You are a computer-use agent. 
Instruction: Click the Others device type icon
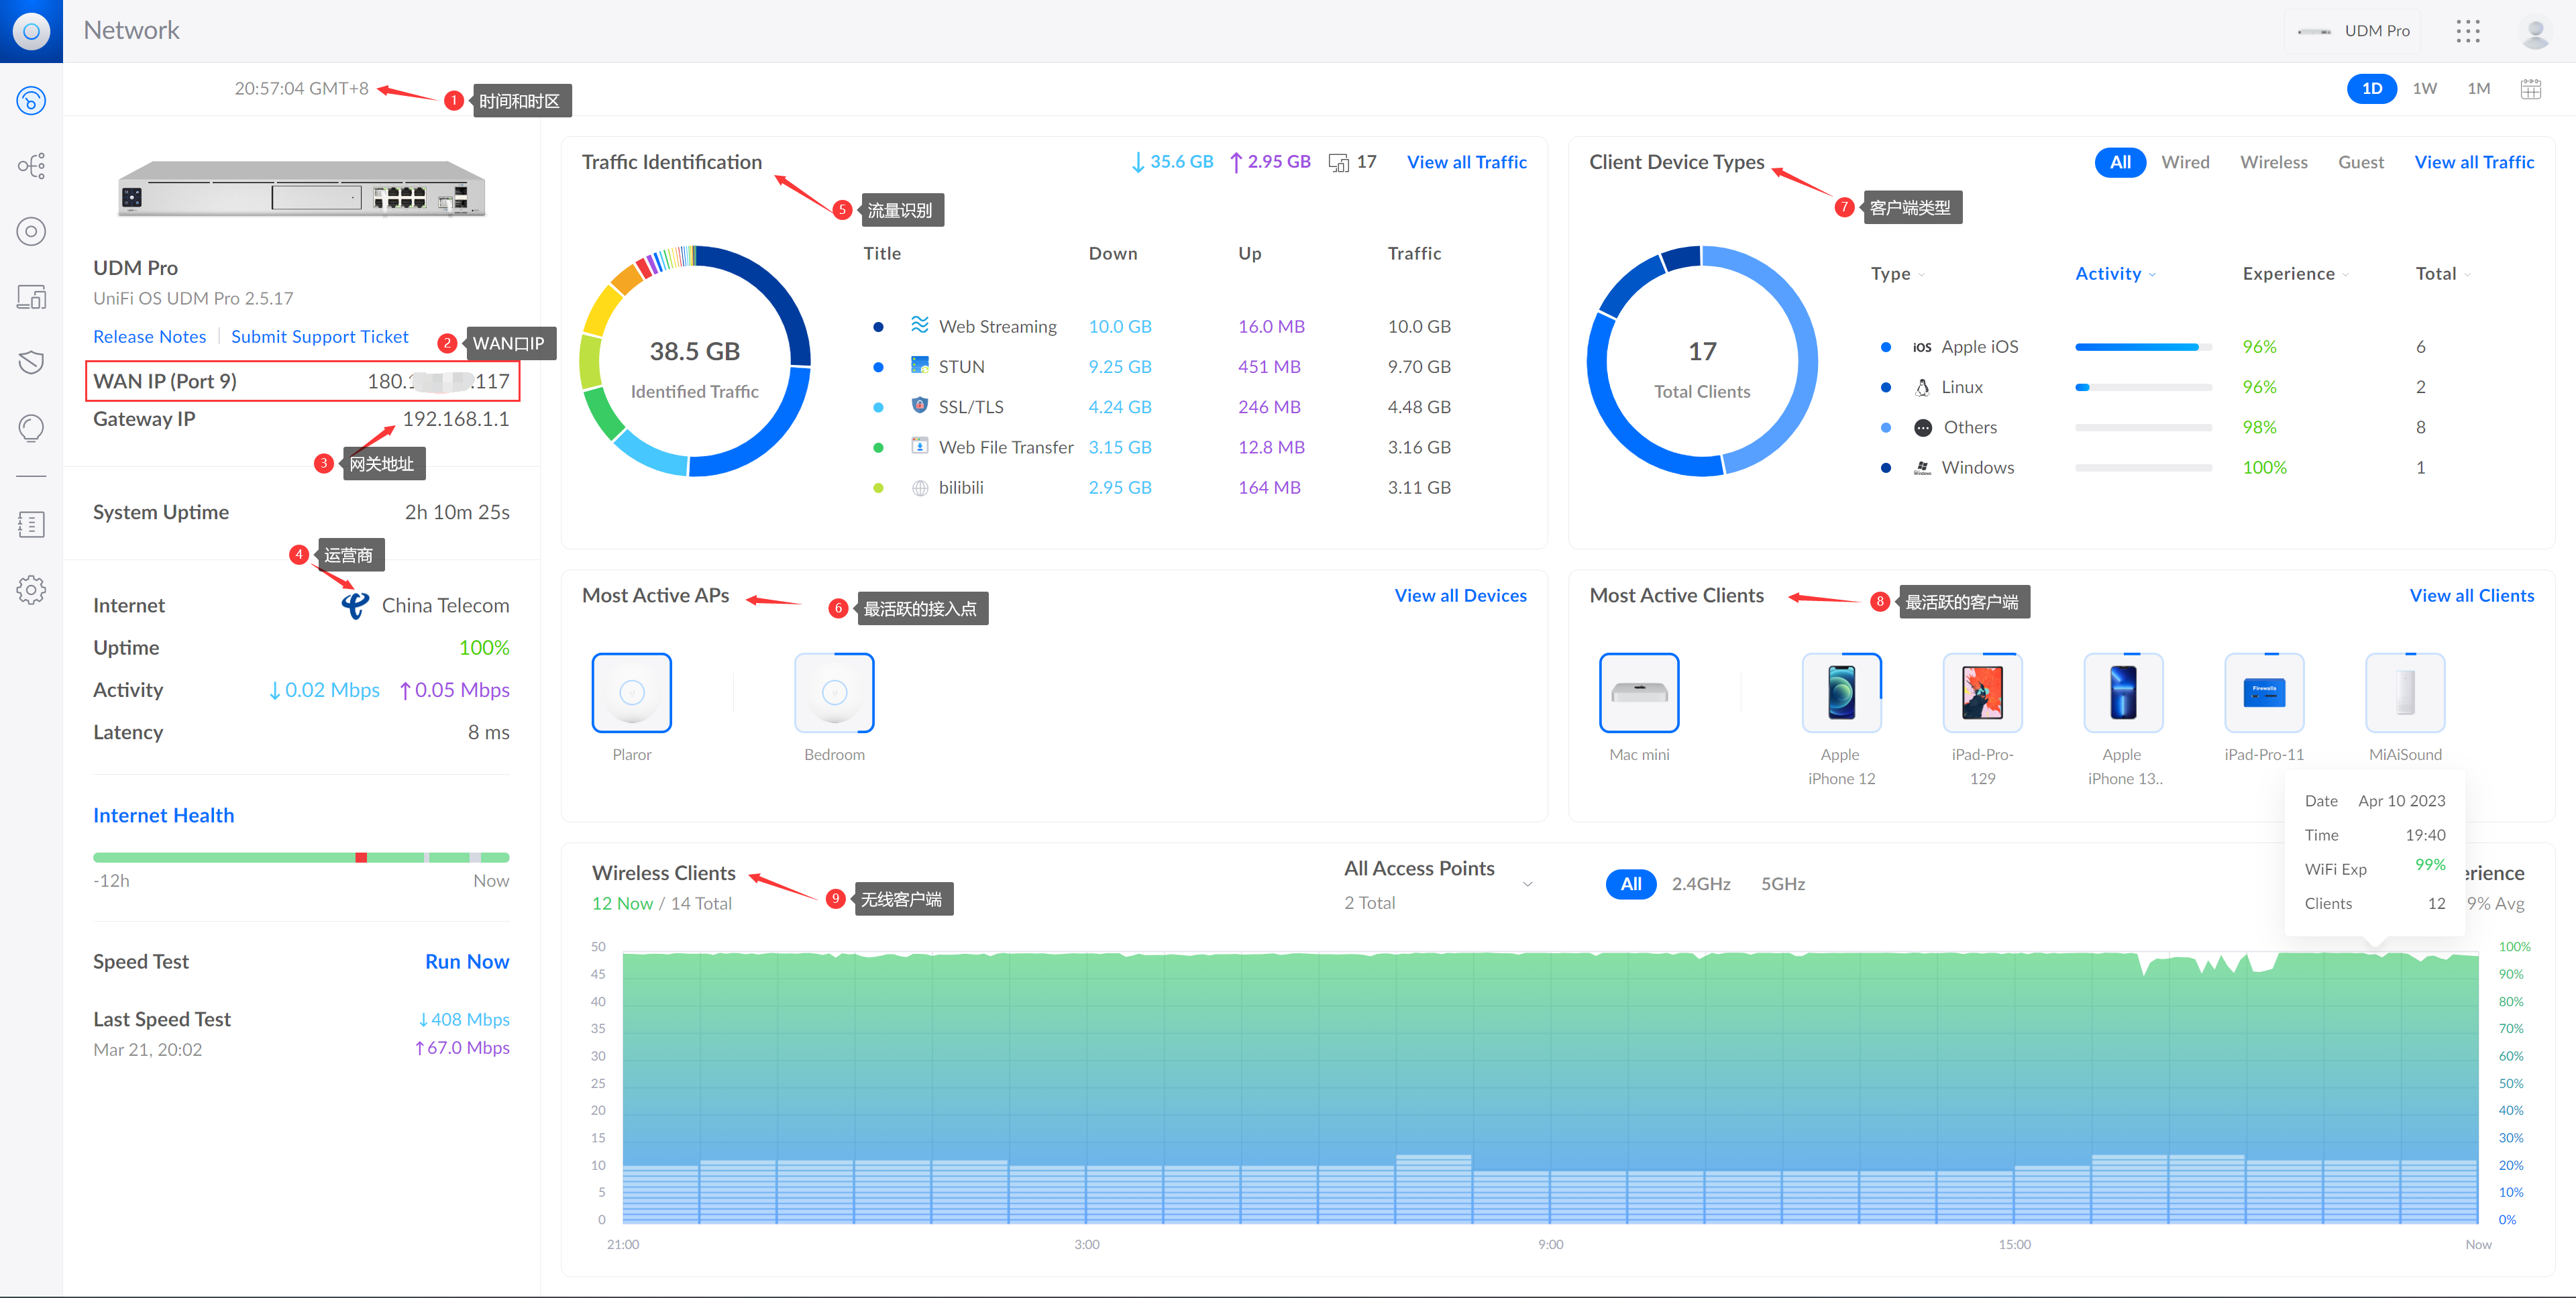1922,428
